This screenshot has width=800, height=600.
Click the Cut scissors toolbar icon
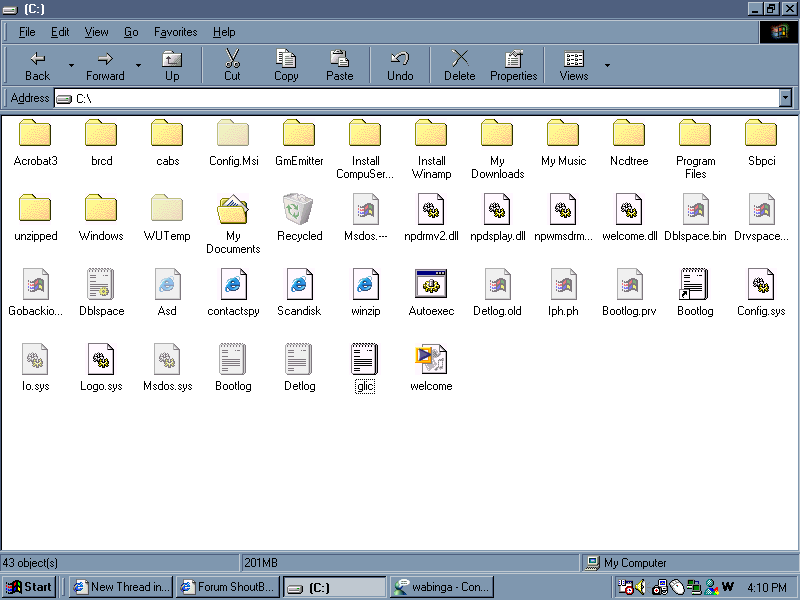[x=232, y=65]
